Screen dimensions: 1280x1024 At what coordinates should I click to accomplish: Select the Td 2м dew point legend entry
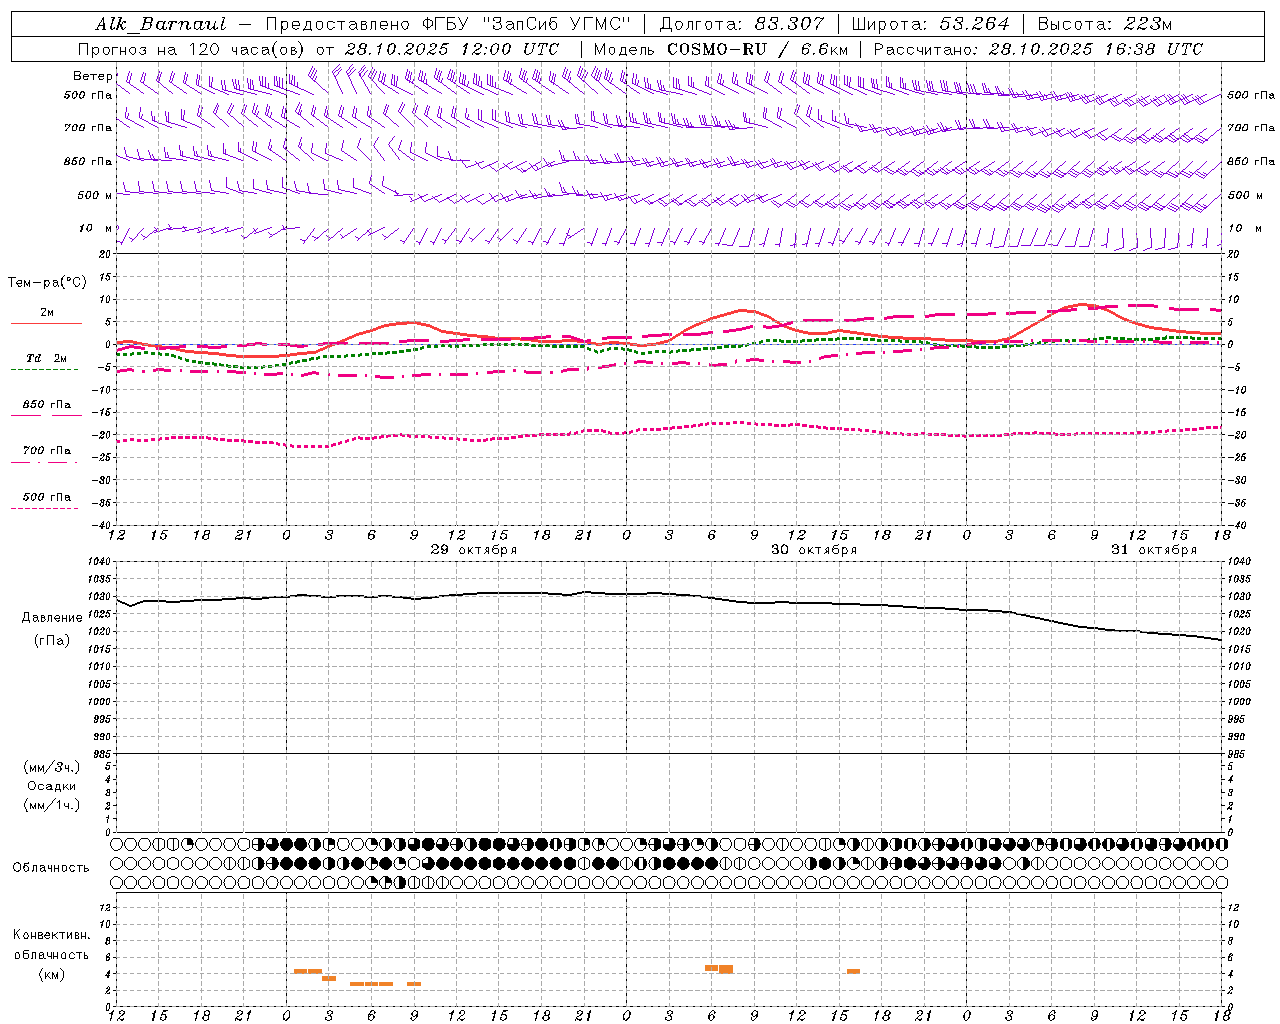[46, 358]
